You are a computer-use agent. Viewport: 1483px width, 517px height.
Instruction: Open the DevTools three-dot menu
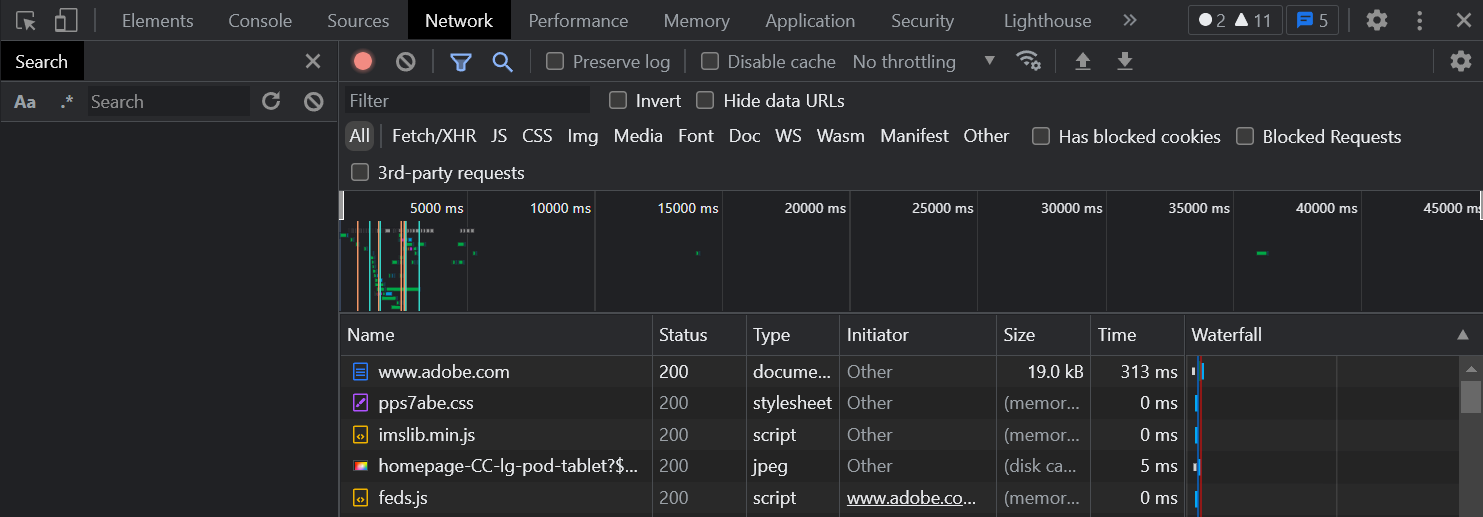click(x=1420, y=20)
